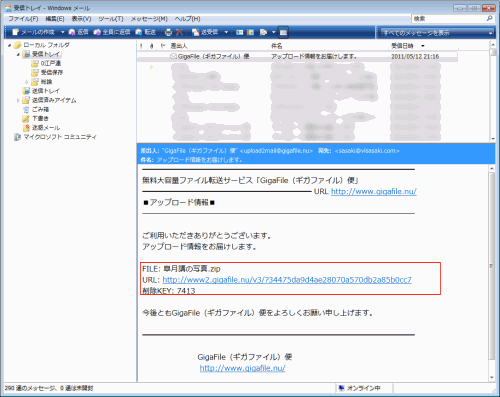Click the message body vertical scrollbar
The image size is (500, 397).
tap(492, 266)
